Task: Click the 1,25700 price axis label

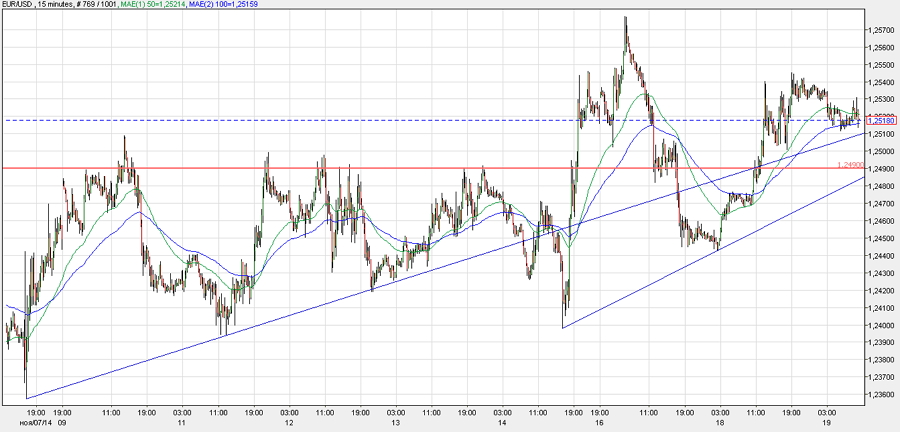Action: pos(882,30)
